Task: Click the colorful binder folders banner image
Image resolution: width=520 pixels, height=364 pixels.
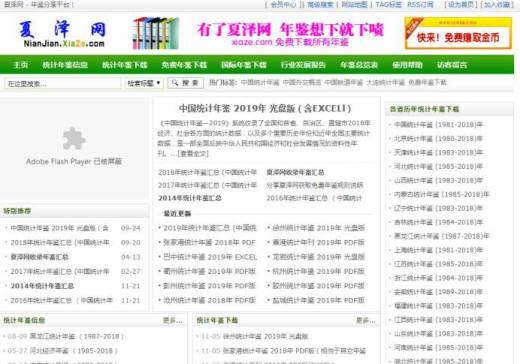Action: (156, 33)
